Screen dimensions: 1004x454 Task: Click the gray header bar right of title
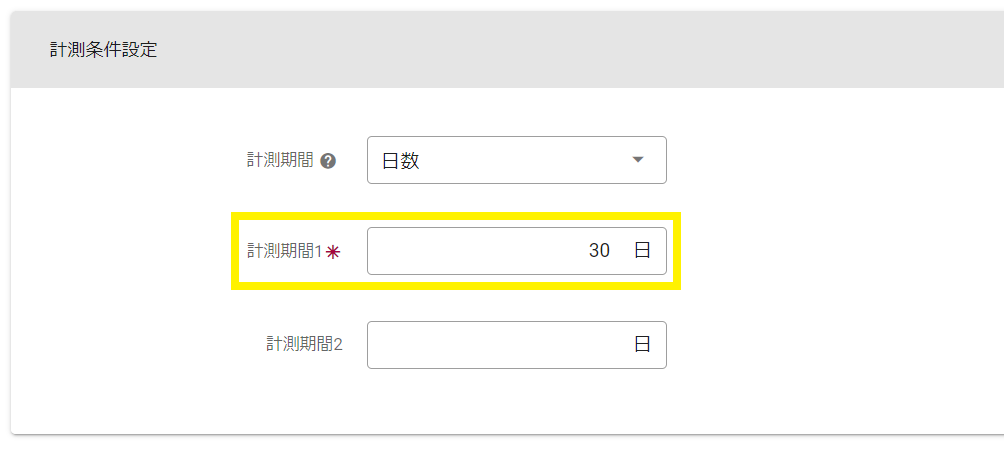(x=600, y=50)
